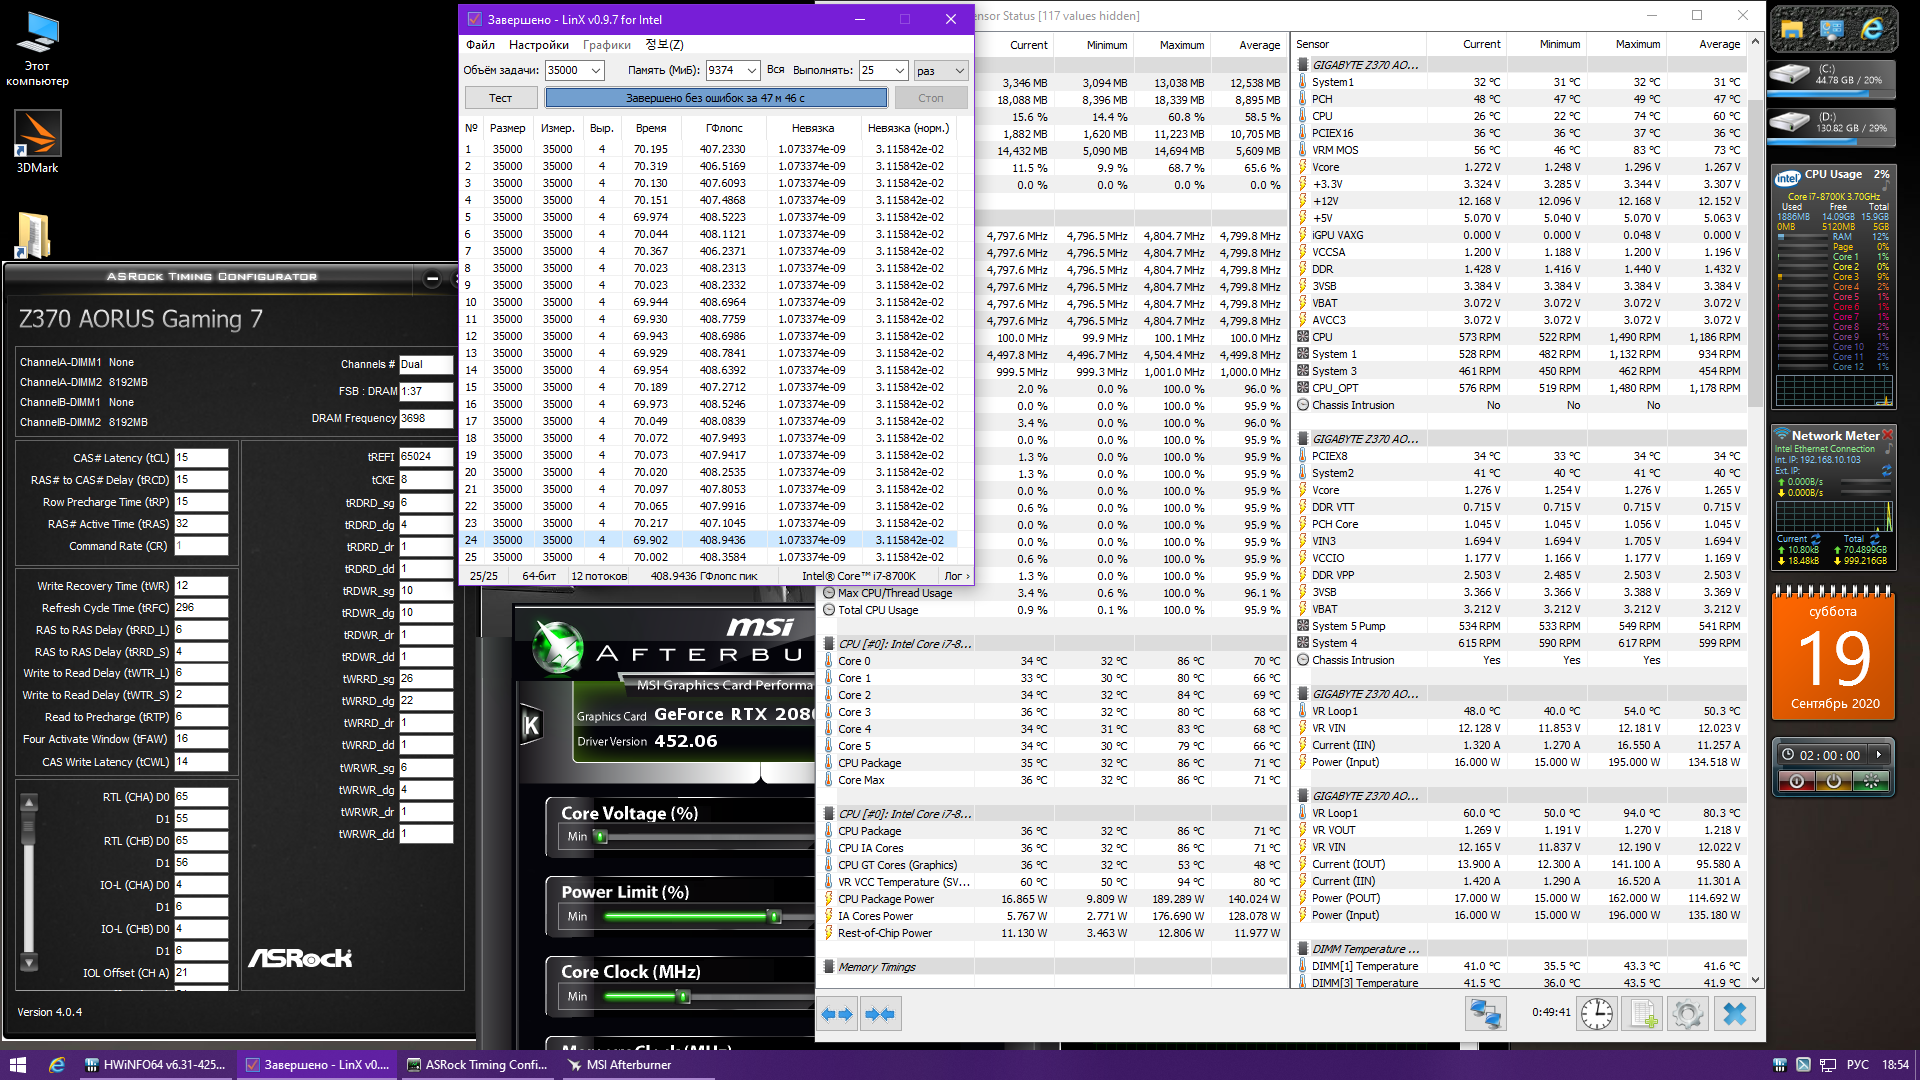Reset the sensor clock timer icon

tap(1597, 1014)
